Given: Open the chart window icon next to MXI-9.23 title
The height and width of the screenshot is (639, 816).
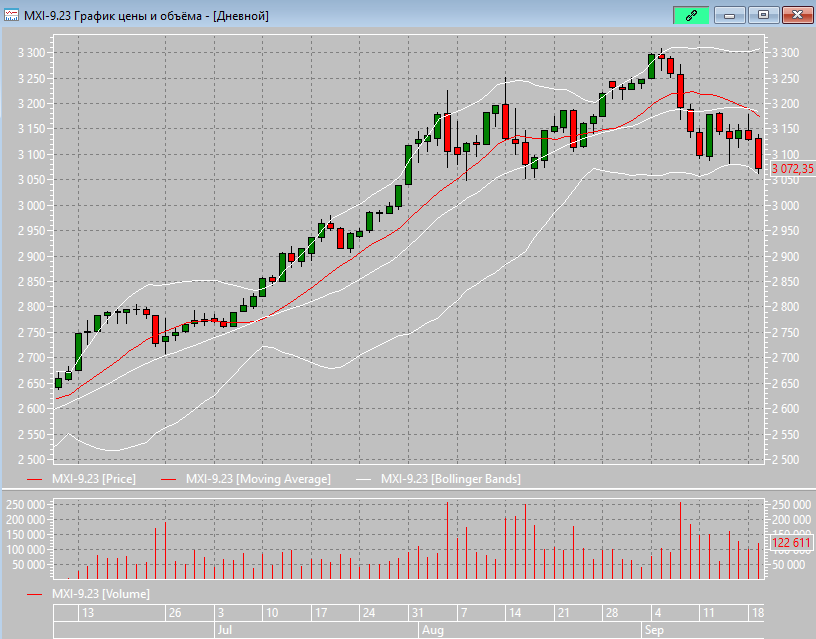Looking at the screenshot, I should click(x=11, y=16).
